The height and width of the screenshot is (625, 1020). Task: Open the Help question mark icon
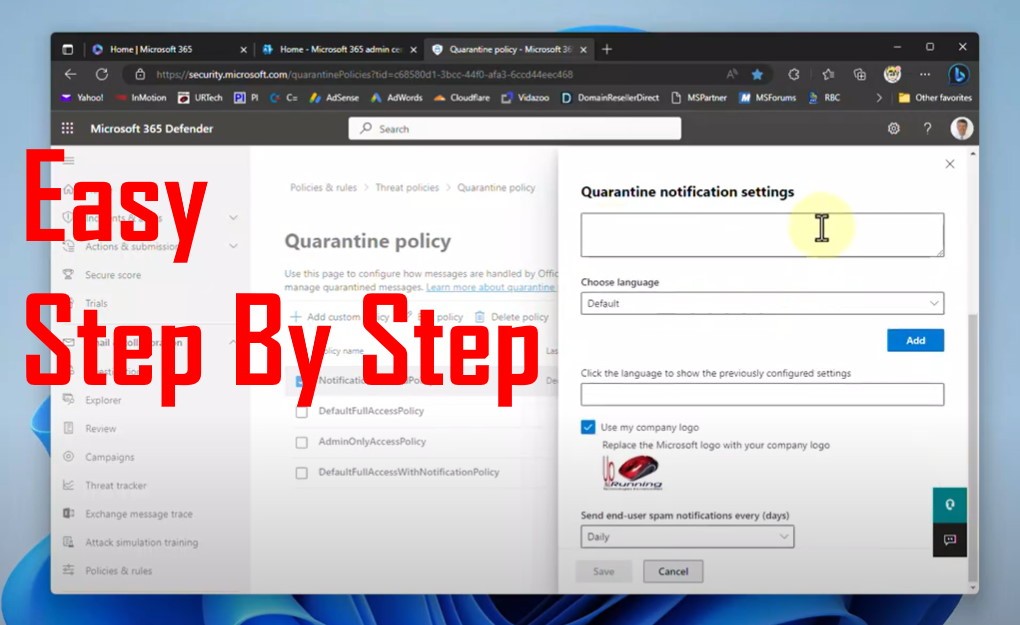point(927,128)
